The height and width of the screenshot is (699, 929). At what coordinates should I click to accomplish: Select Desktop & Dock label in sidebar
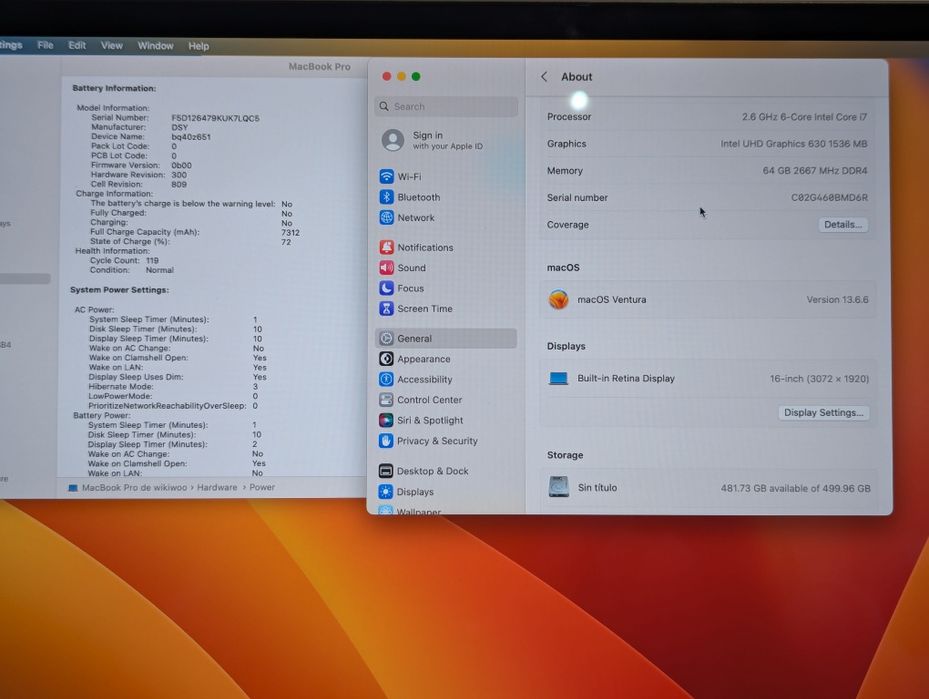pos(433,471)
